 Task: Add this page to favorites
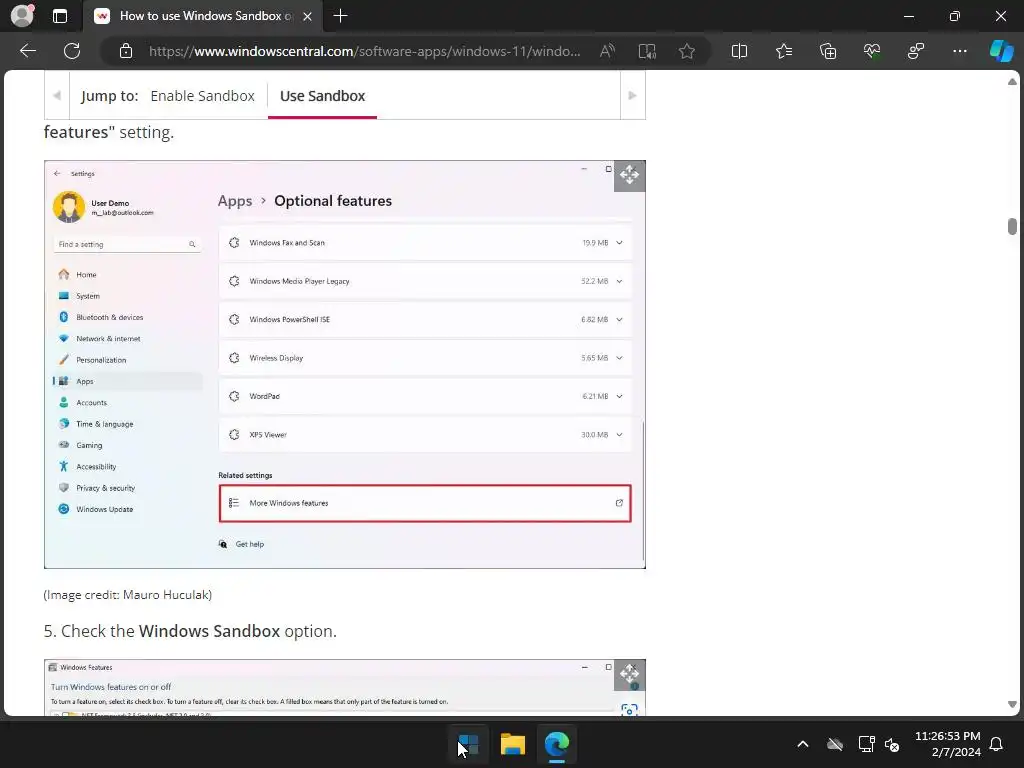click(686, 51)
